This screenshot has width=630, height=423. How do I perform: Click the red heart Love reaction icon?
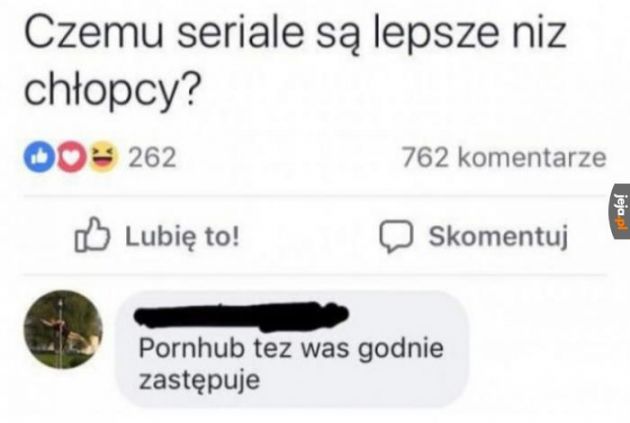(x=72, y=157)
